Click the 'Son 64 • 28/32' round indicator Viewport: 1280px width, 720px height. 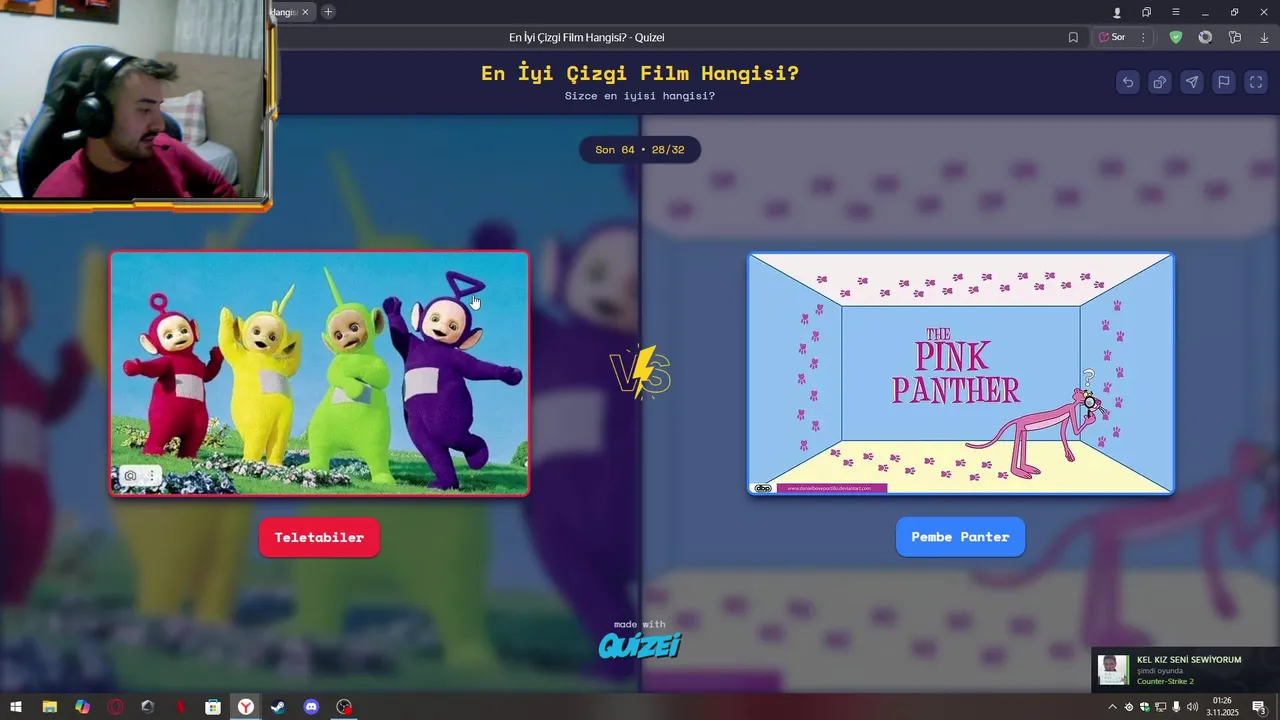tap(640, 150)
